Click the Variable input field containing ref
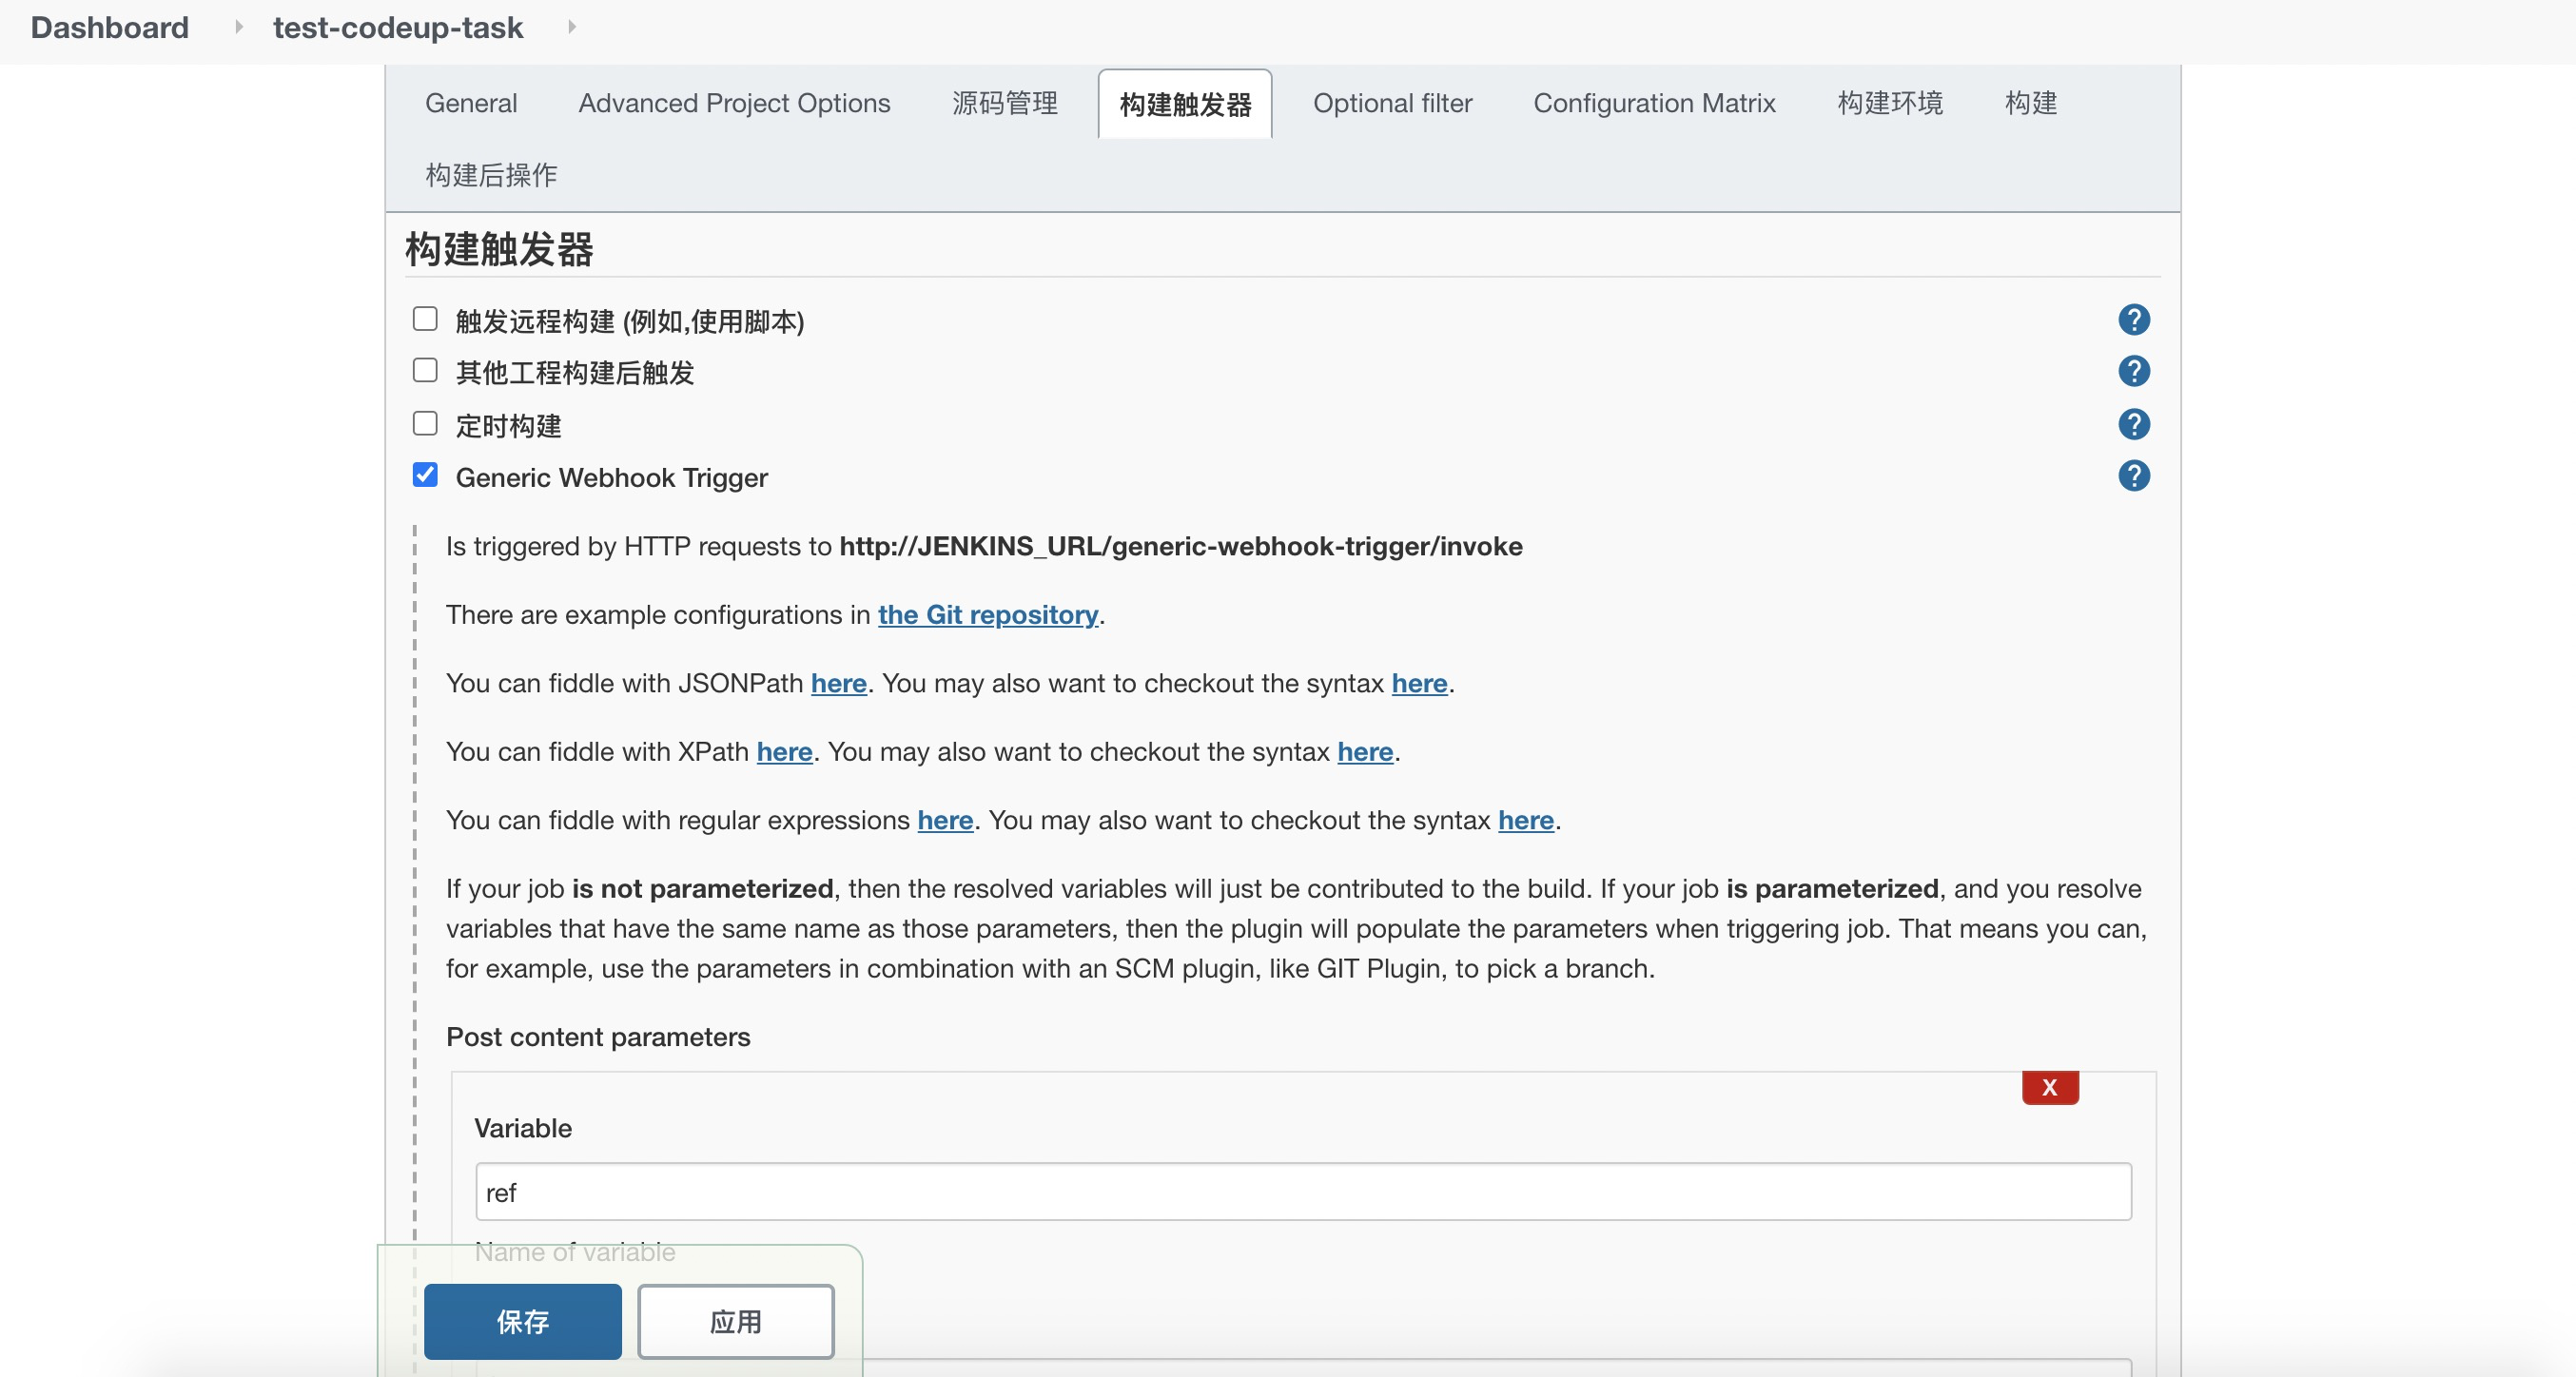The width and height of the screenshot is (2576, 1377). coord(1302,1191)
